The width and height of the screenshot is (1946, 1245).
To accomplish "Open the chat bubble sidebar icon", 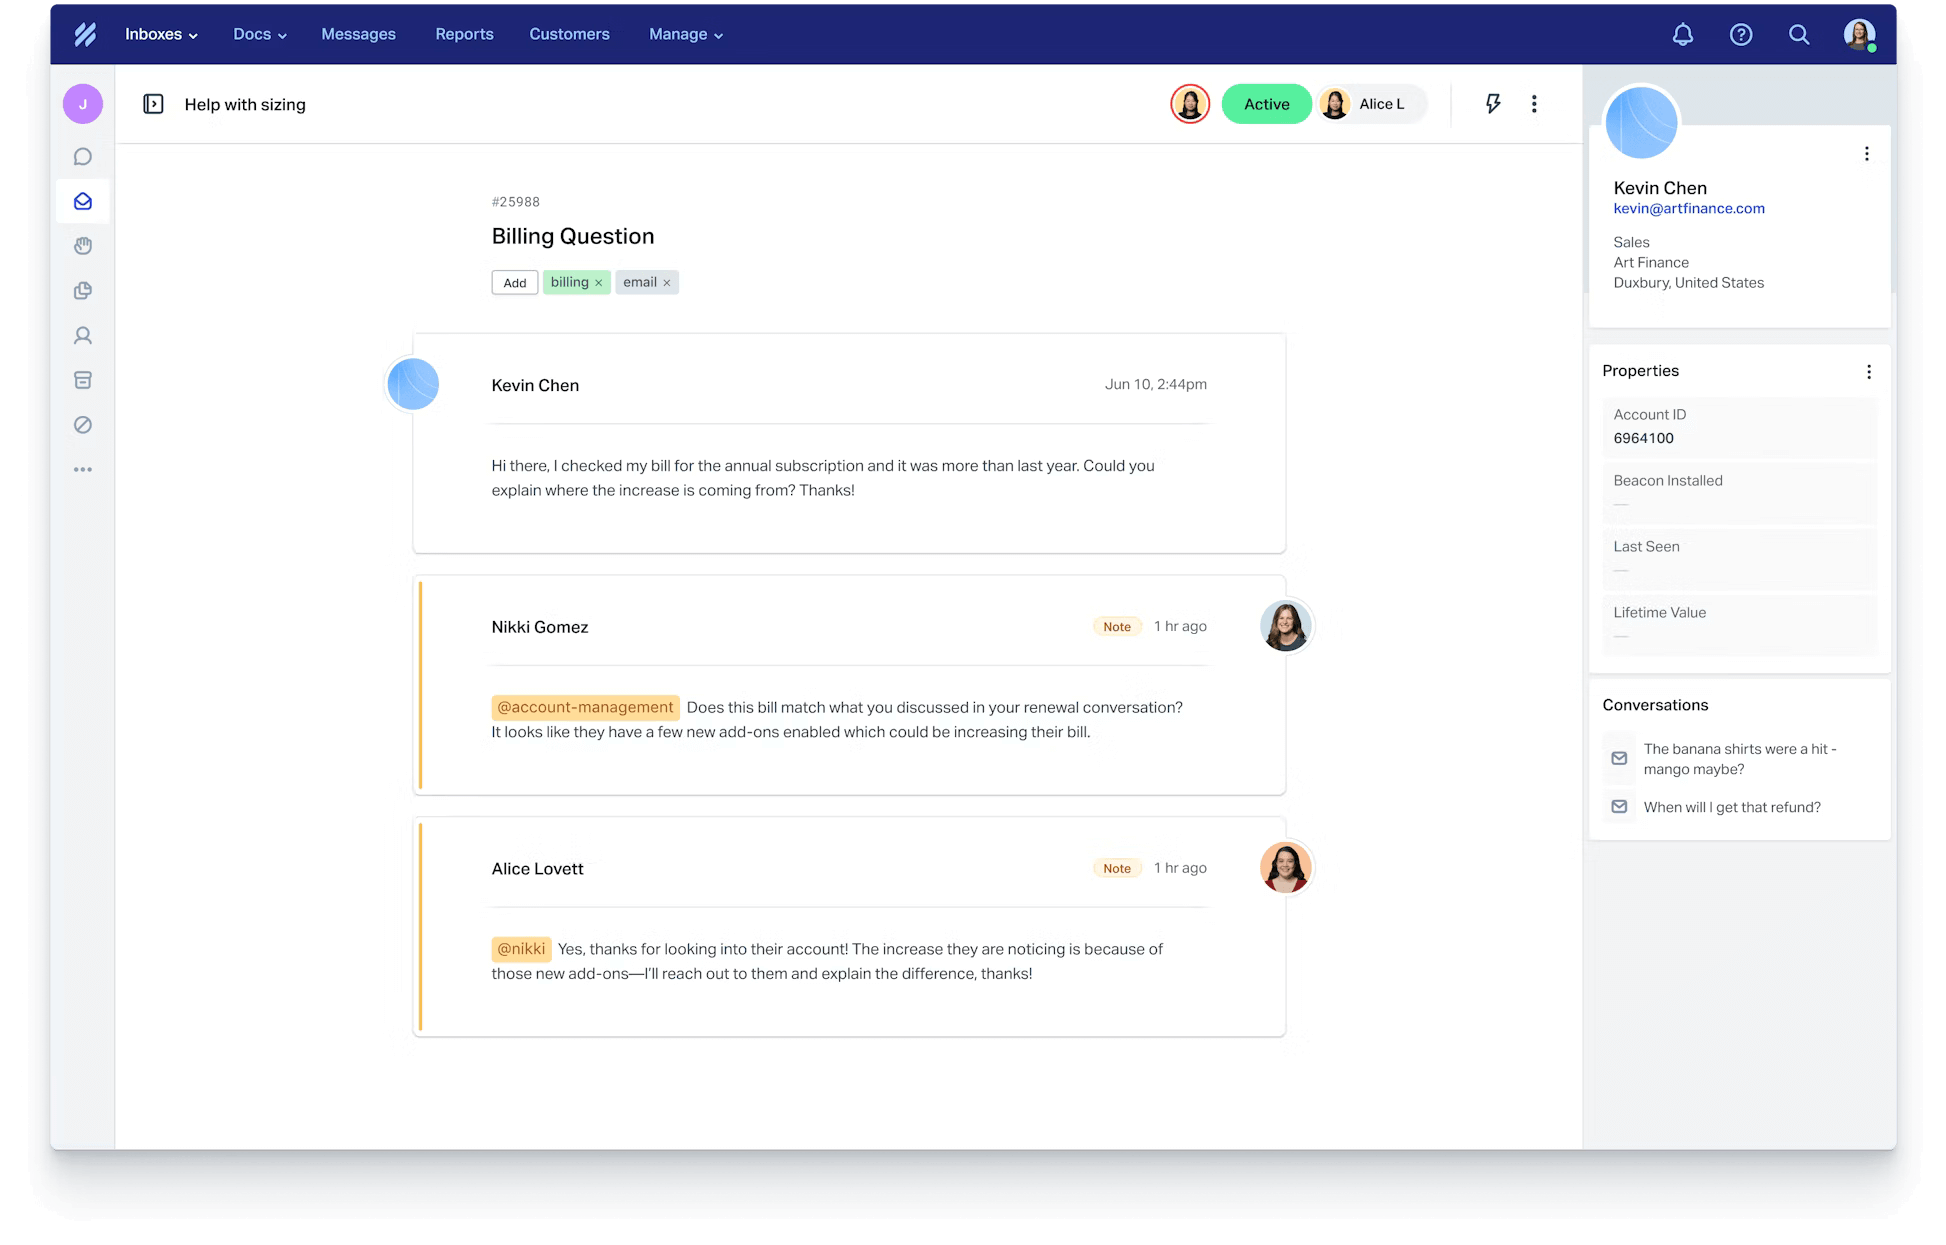I will coord(83,157).
